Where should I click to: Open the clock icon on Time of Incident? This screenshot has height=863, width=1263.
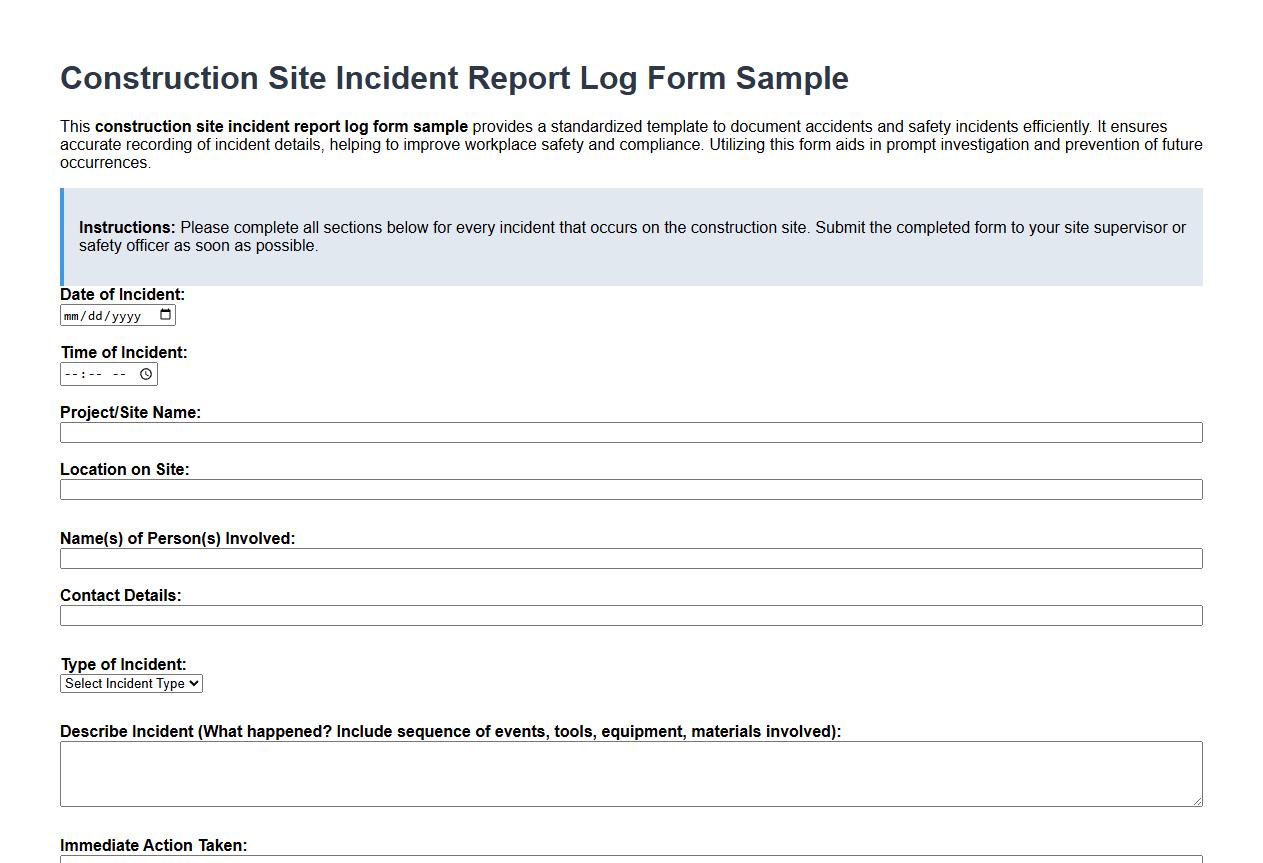tap(147, 373)
